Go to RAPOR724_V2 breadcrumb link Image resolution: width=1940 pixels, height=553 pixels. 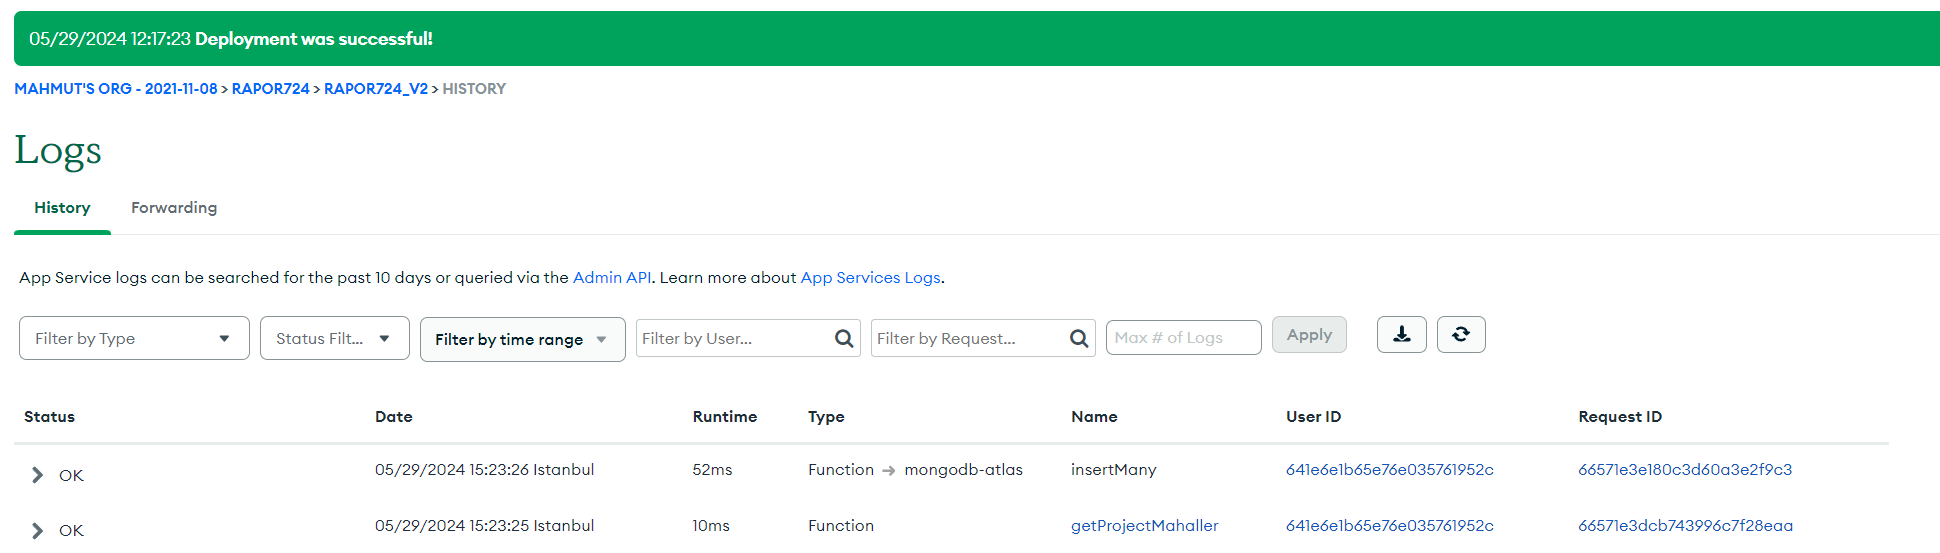(x=375, y=89)
